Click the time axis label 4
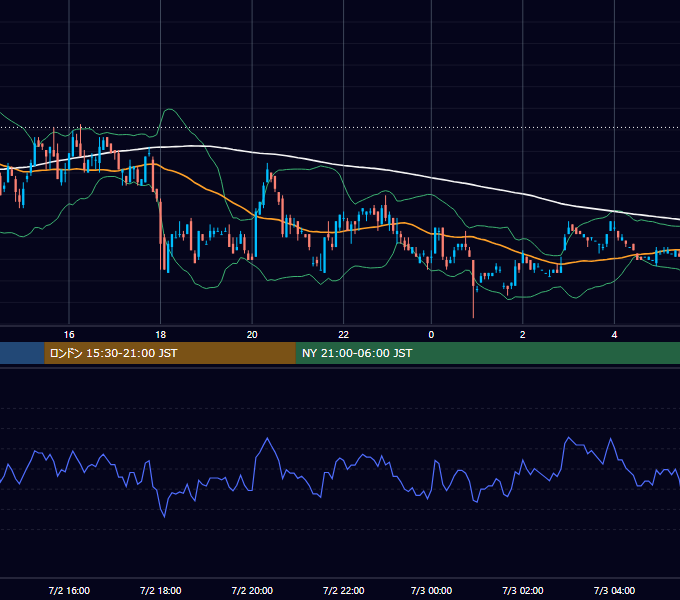The width and height of the screenshot is (680, 600). [614, 335]
